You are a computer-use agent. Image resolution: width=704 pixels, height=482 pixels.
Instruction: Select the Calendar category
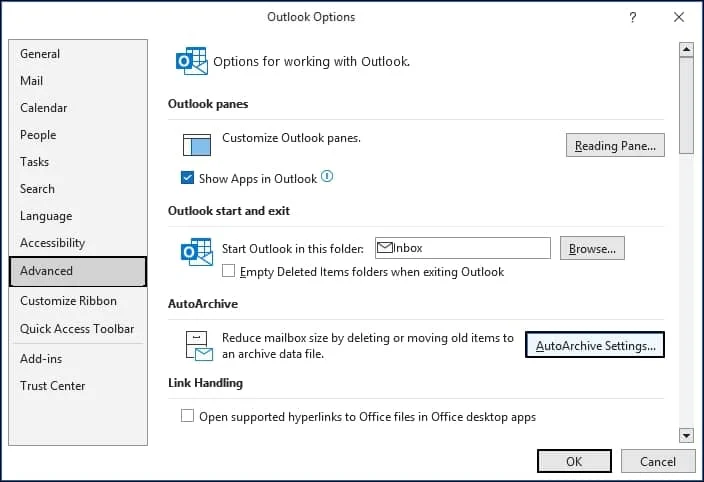[x=78, y=108]
